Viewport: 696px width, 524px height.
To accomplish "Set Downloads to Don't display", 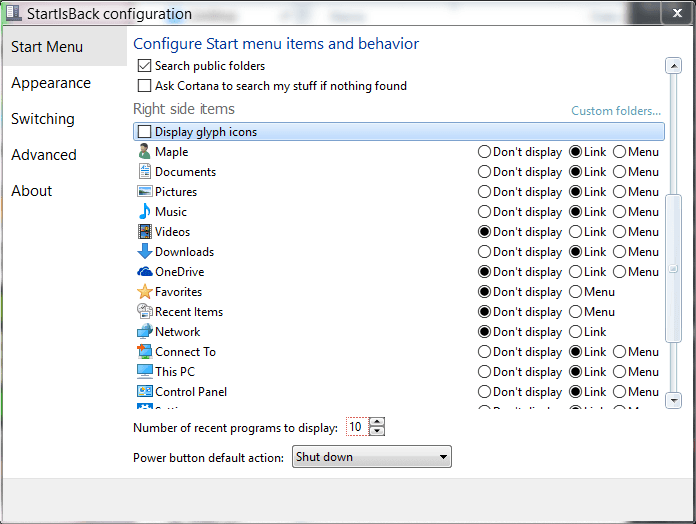I will (x=484, y=252).
